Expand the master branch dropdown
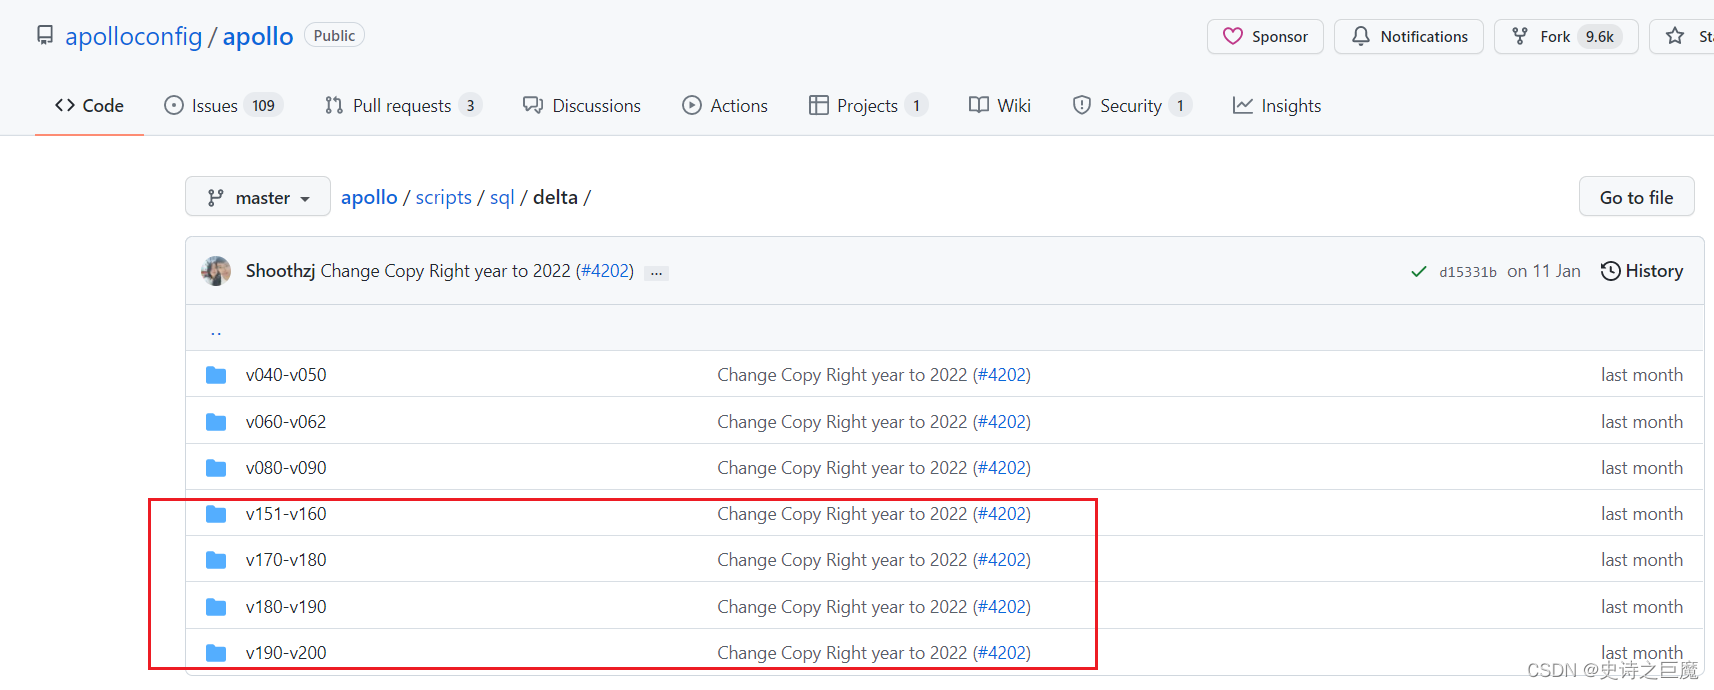 [258, 197]
